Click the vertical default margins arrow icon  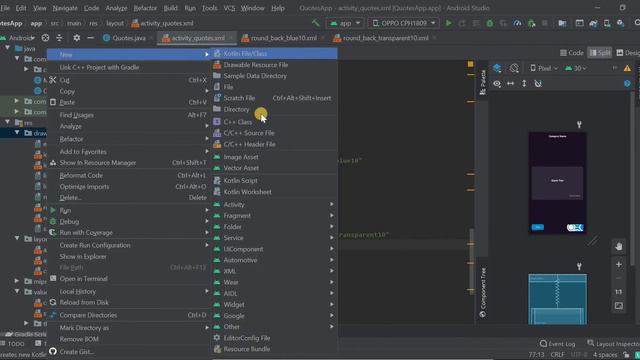pyautogui.click(x=524, y=84)
